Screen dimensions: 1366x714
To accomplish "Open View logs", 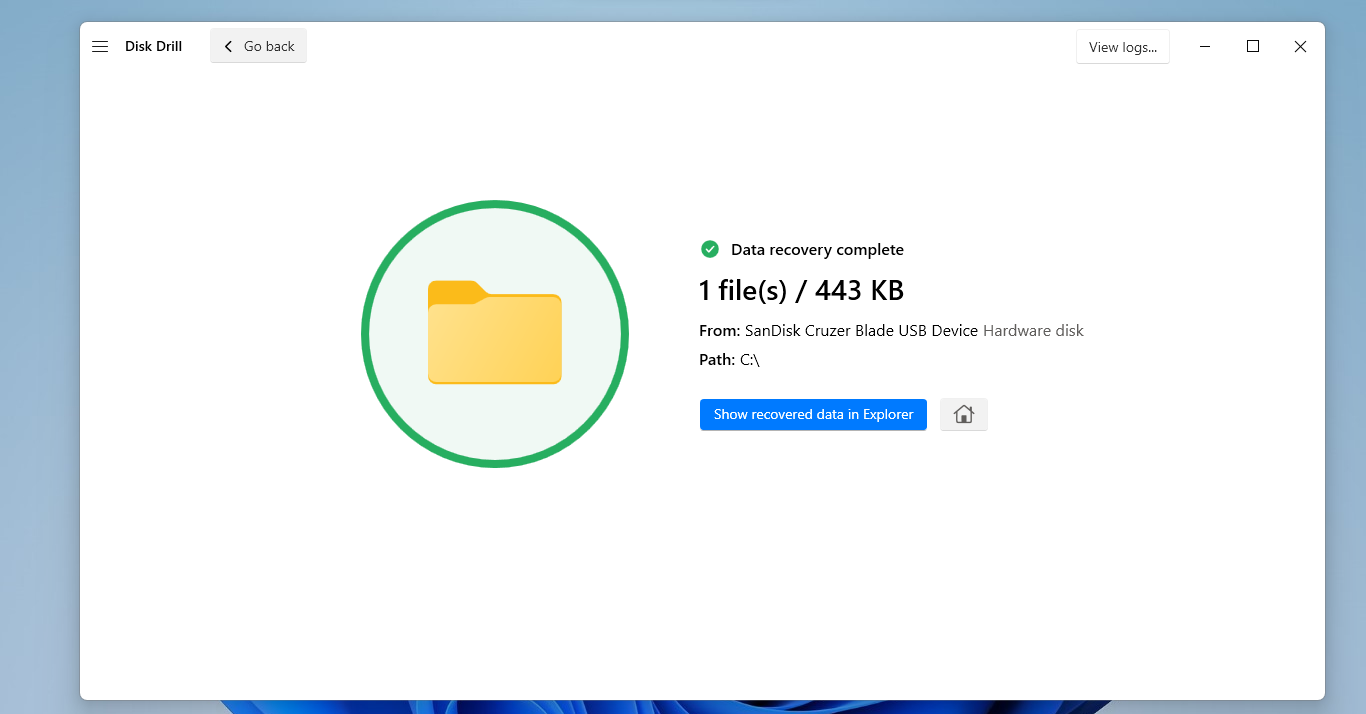I will (1122, 47).
